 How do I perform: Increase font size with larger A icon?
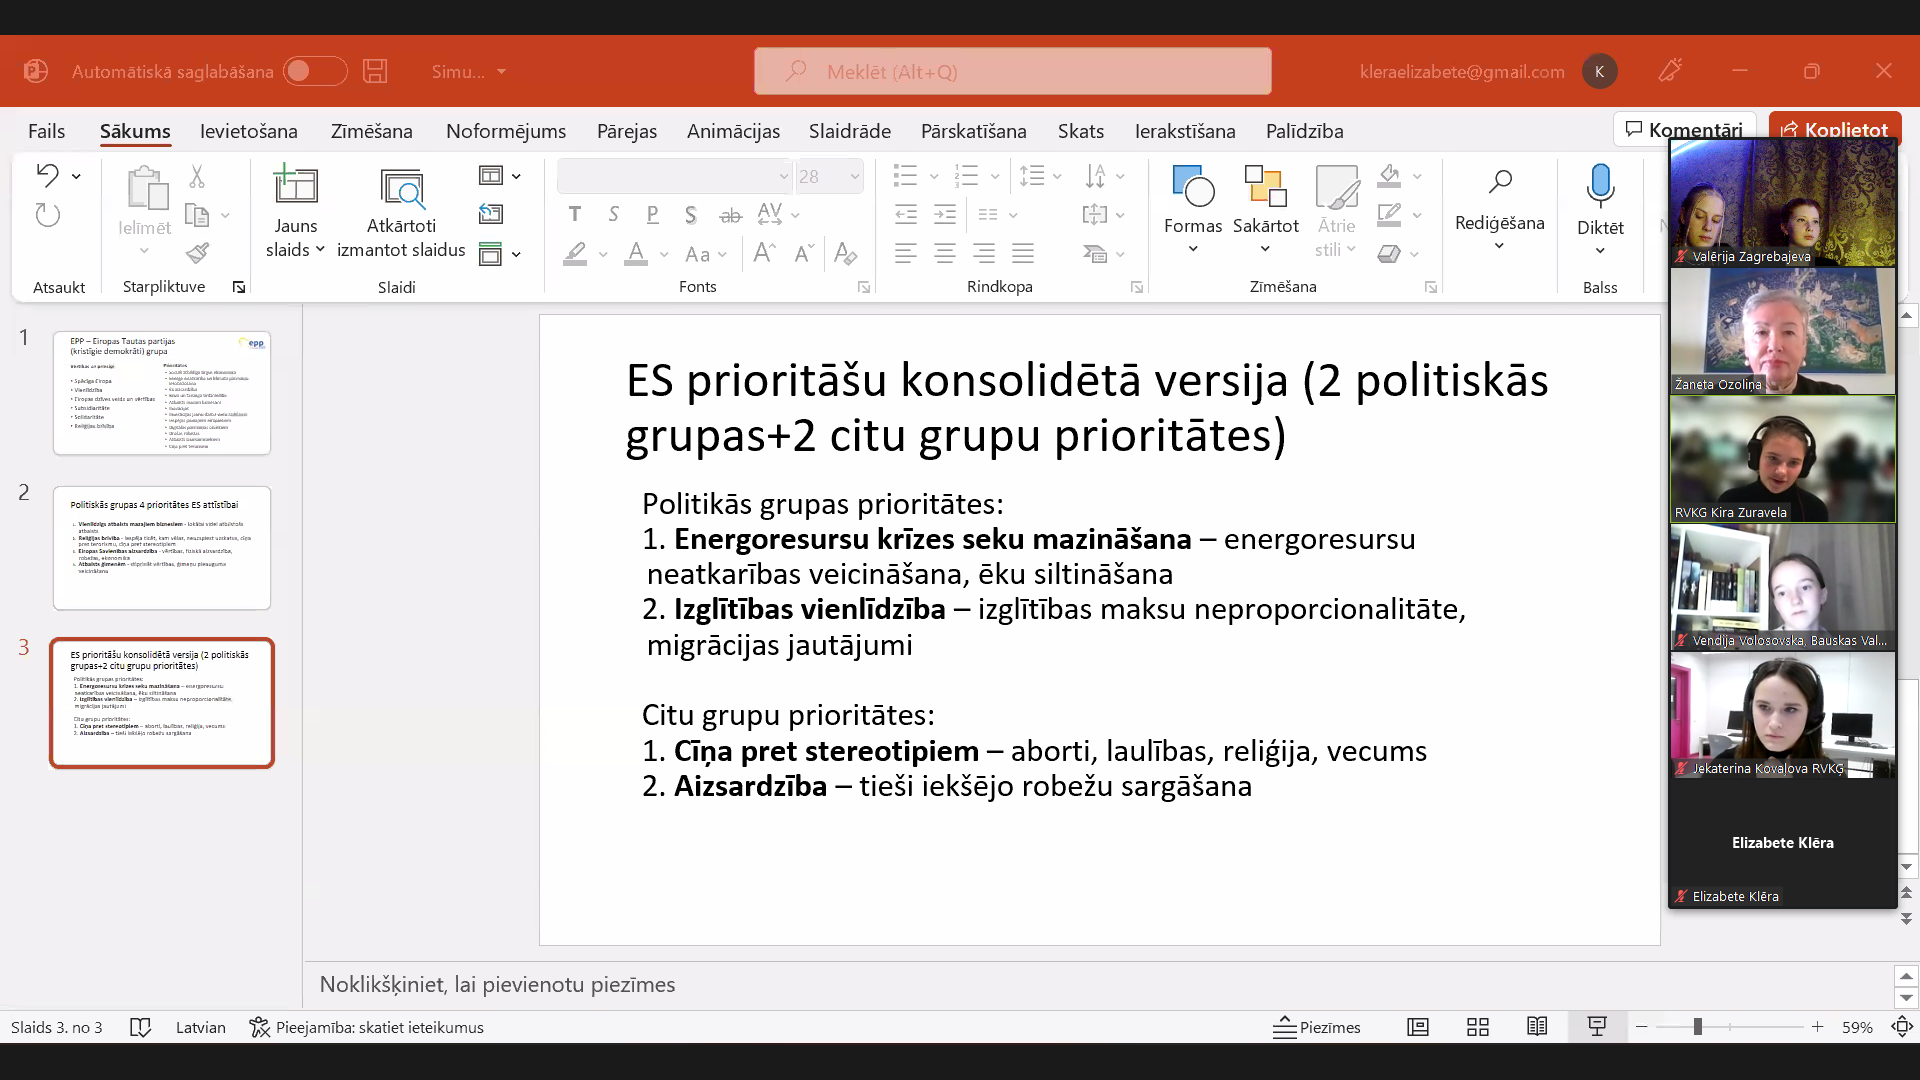pyautogui.click(x=764, y=254)
